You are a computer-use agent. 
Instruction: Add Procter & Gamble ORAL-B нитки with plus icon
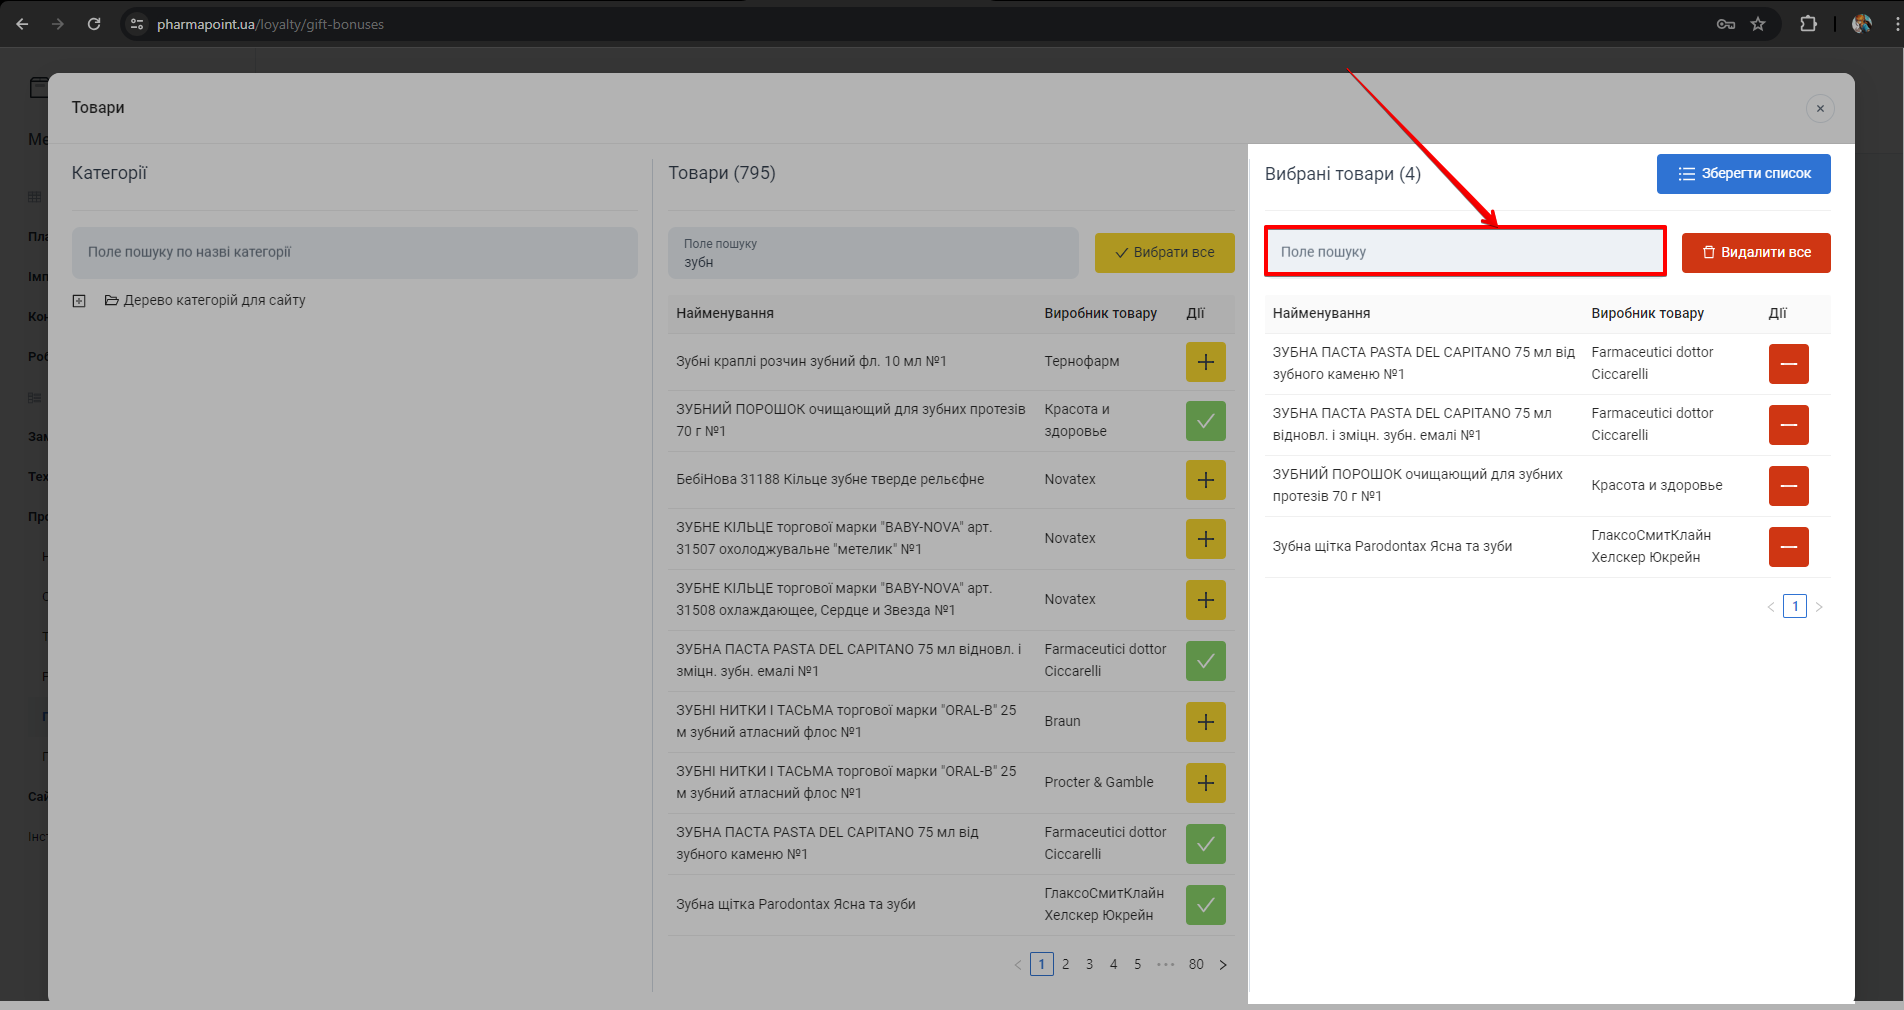point(1205,783)
